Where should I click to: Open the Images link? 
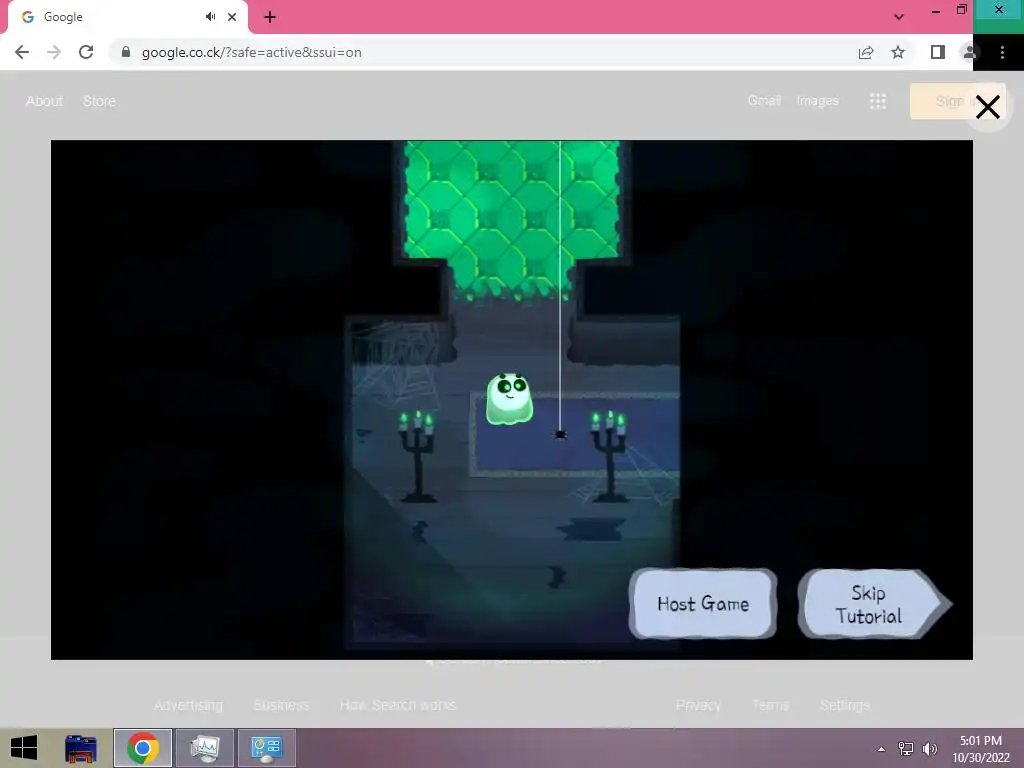[x=817, y=101]
